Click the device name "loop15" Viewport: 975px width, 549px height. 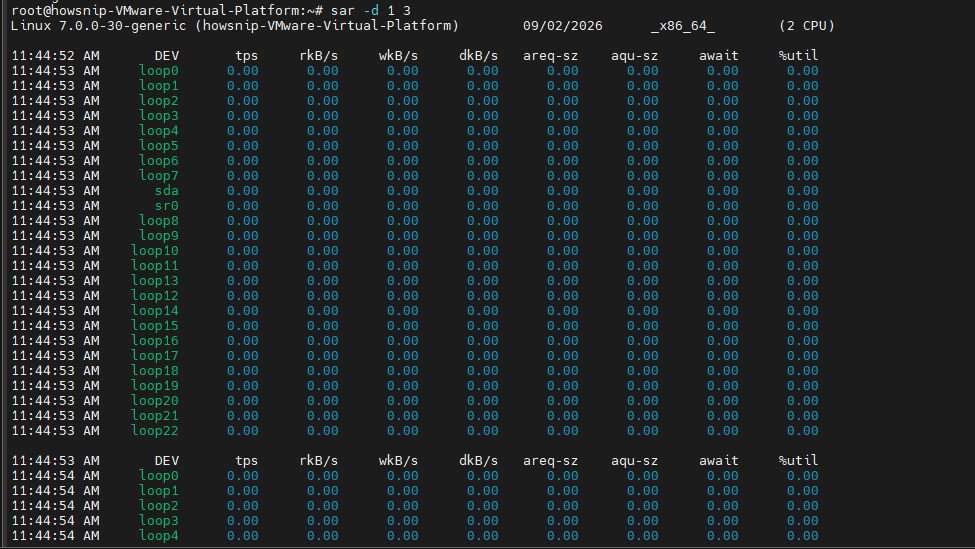(x=155, y=325)
